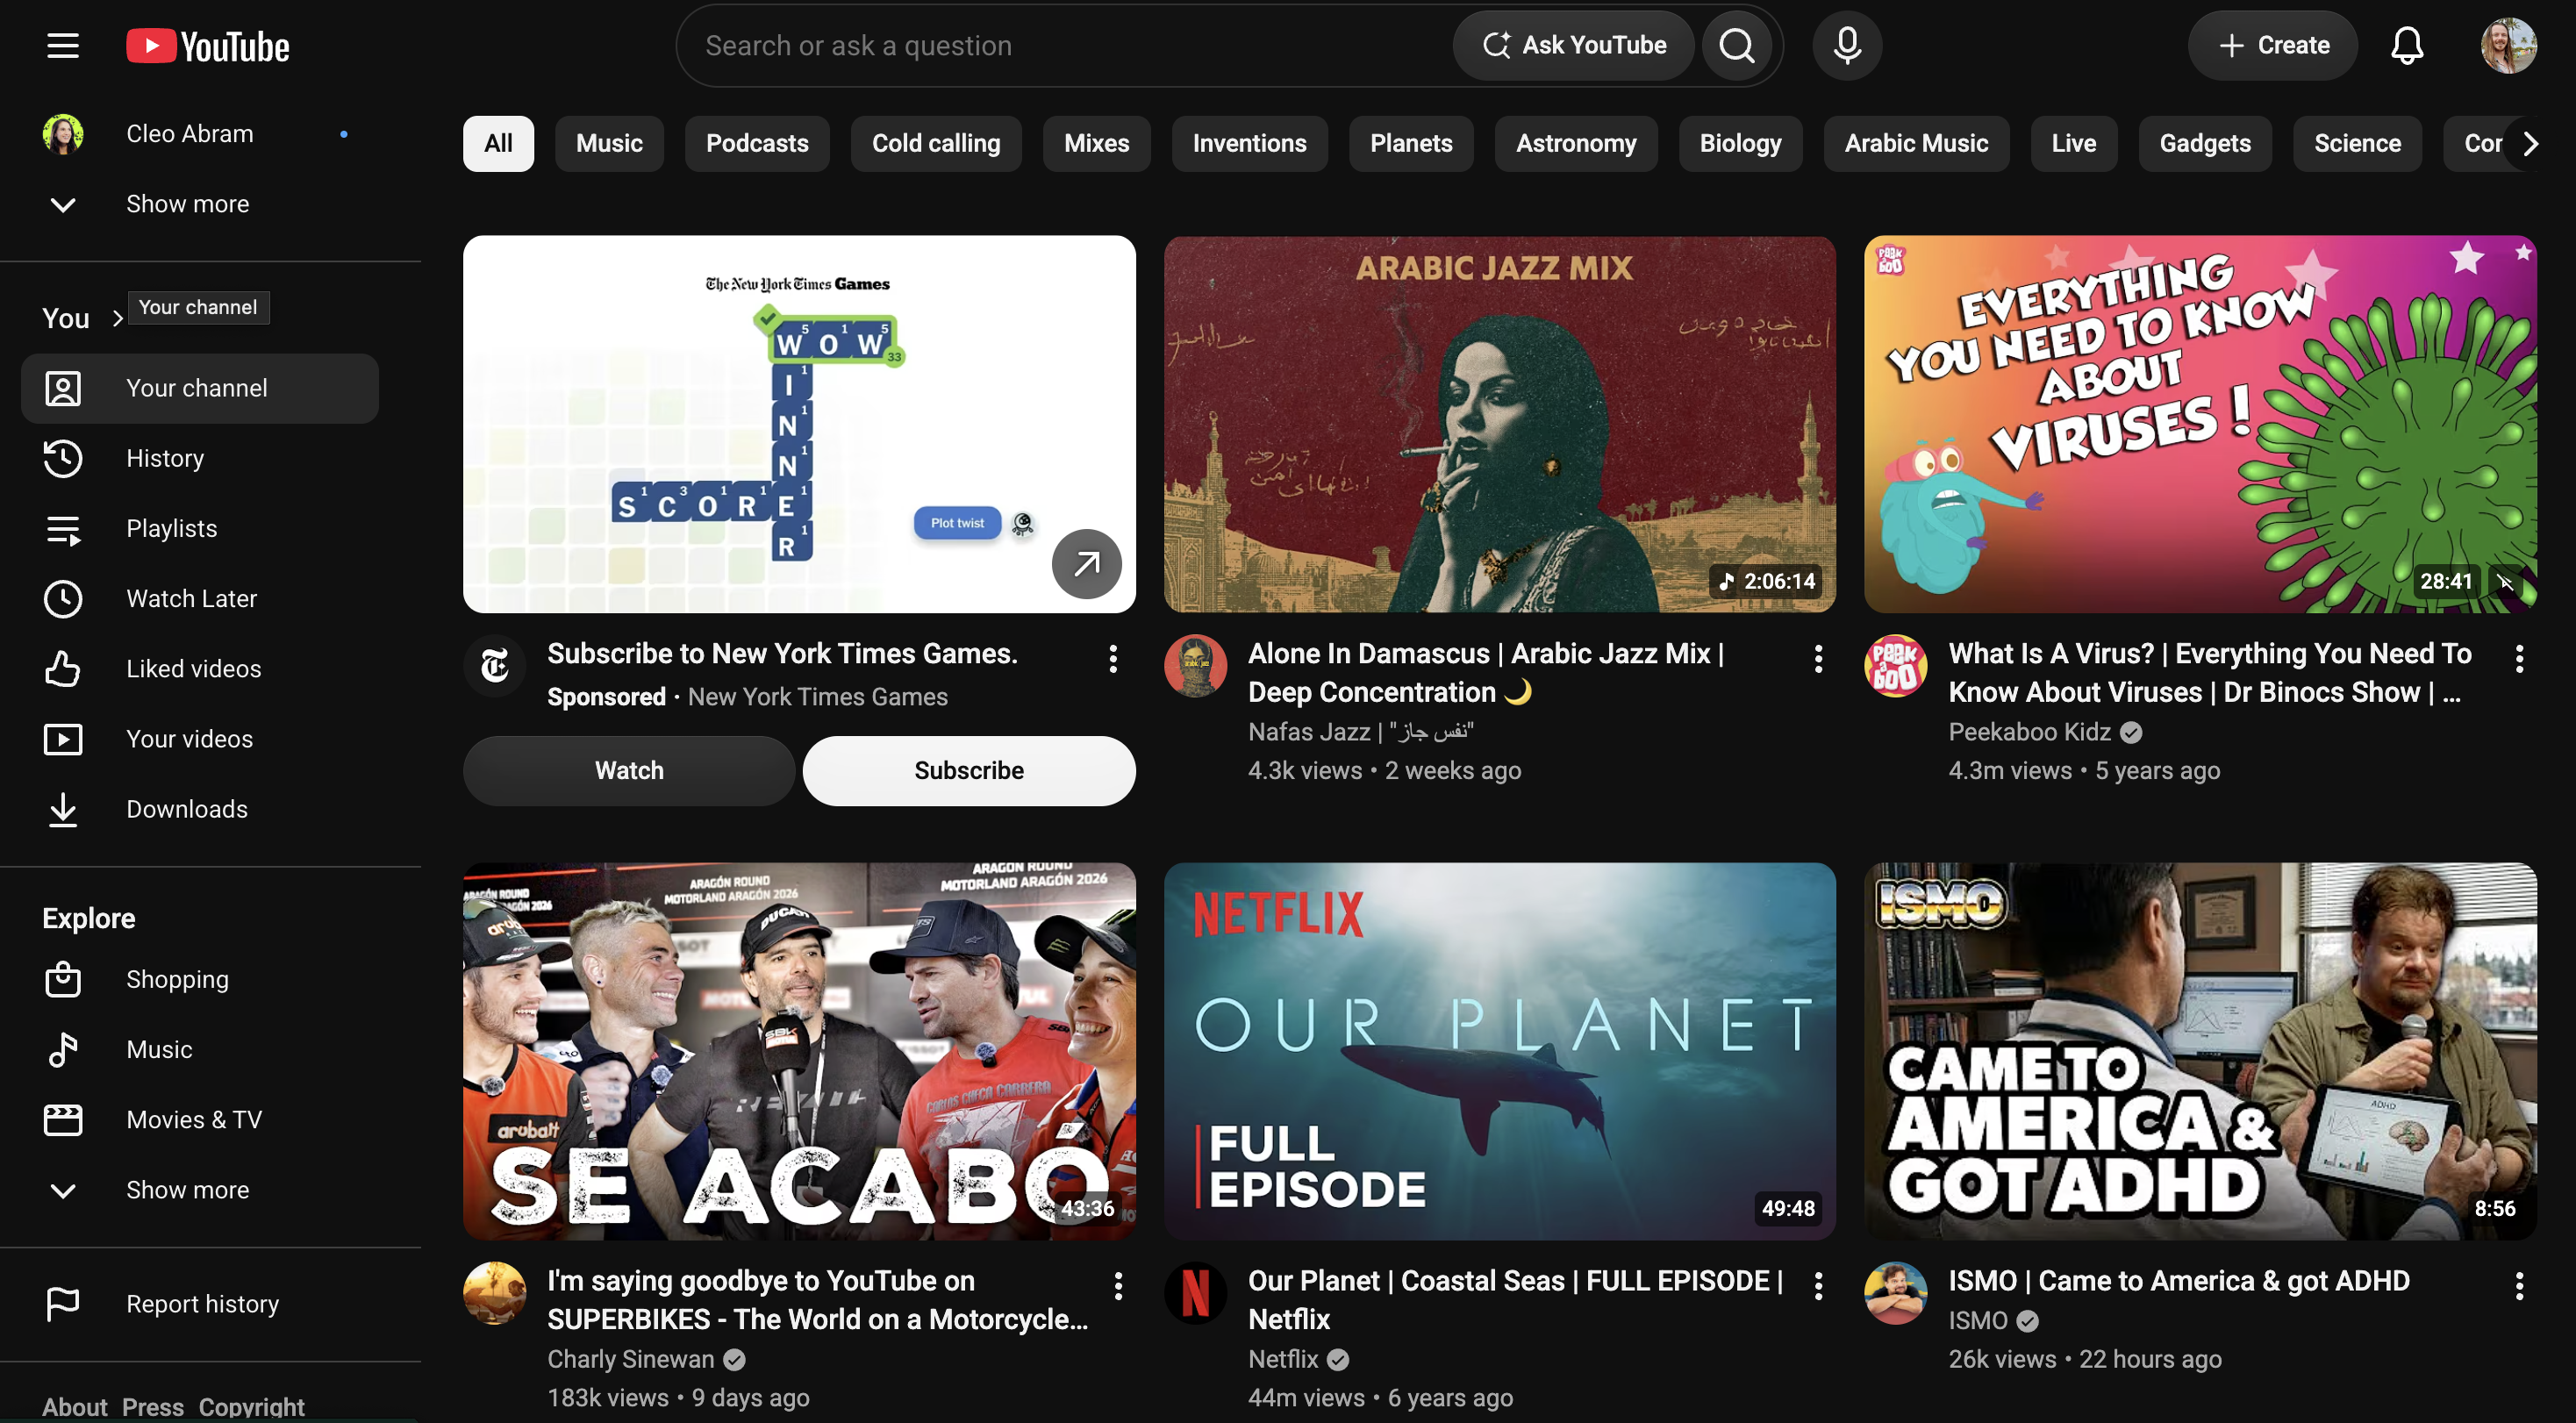Screen dimensions: 2576x1423
Task: Open the Cleo Abram subscription avatar
Action: coord(63,134)
